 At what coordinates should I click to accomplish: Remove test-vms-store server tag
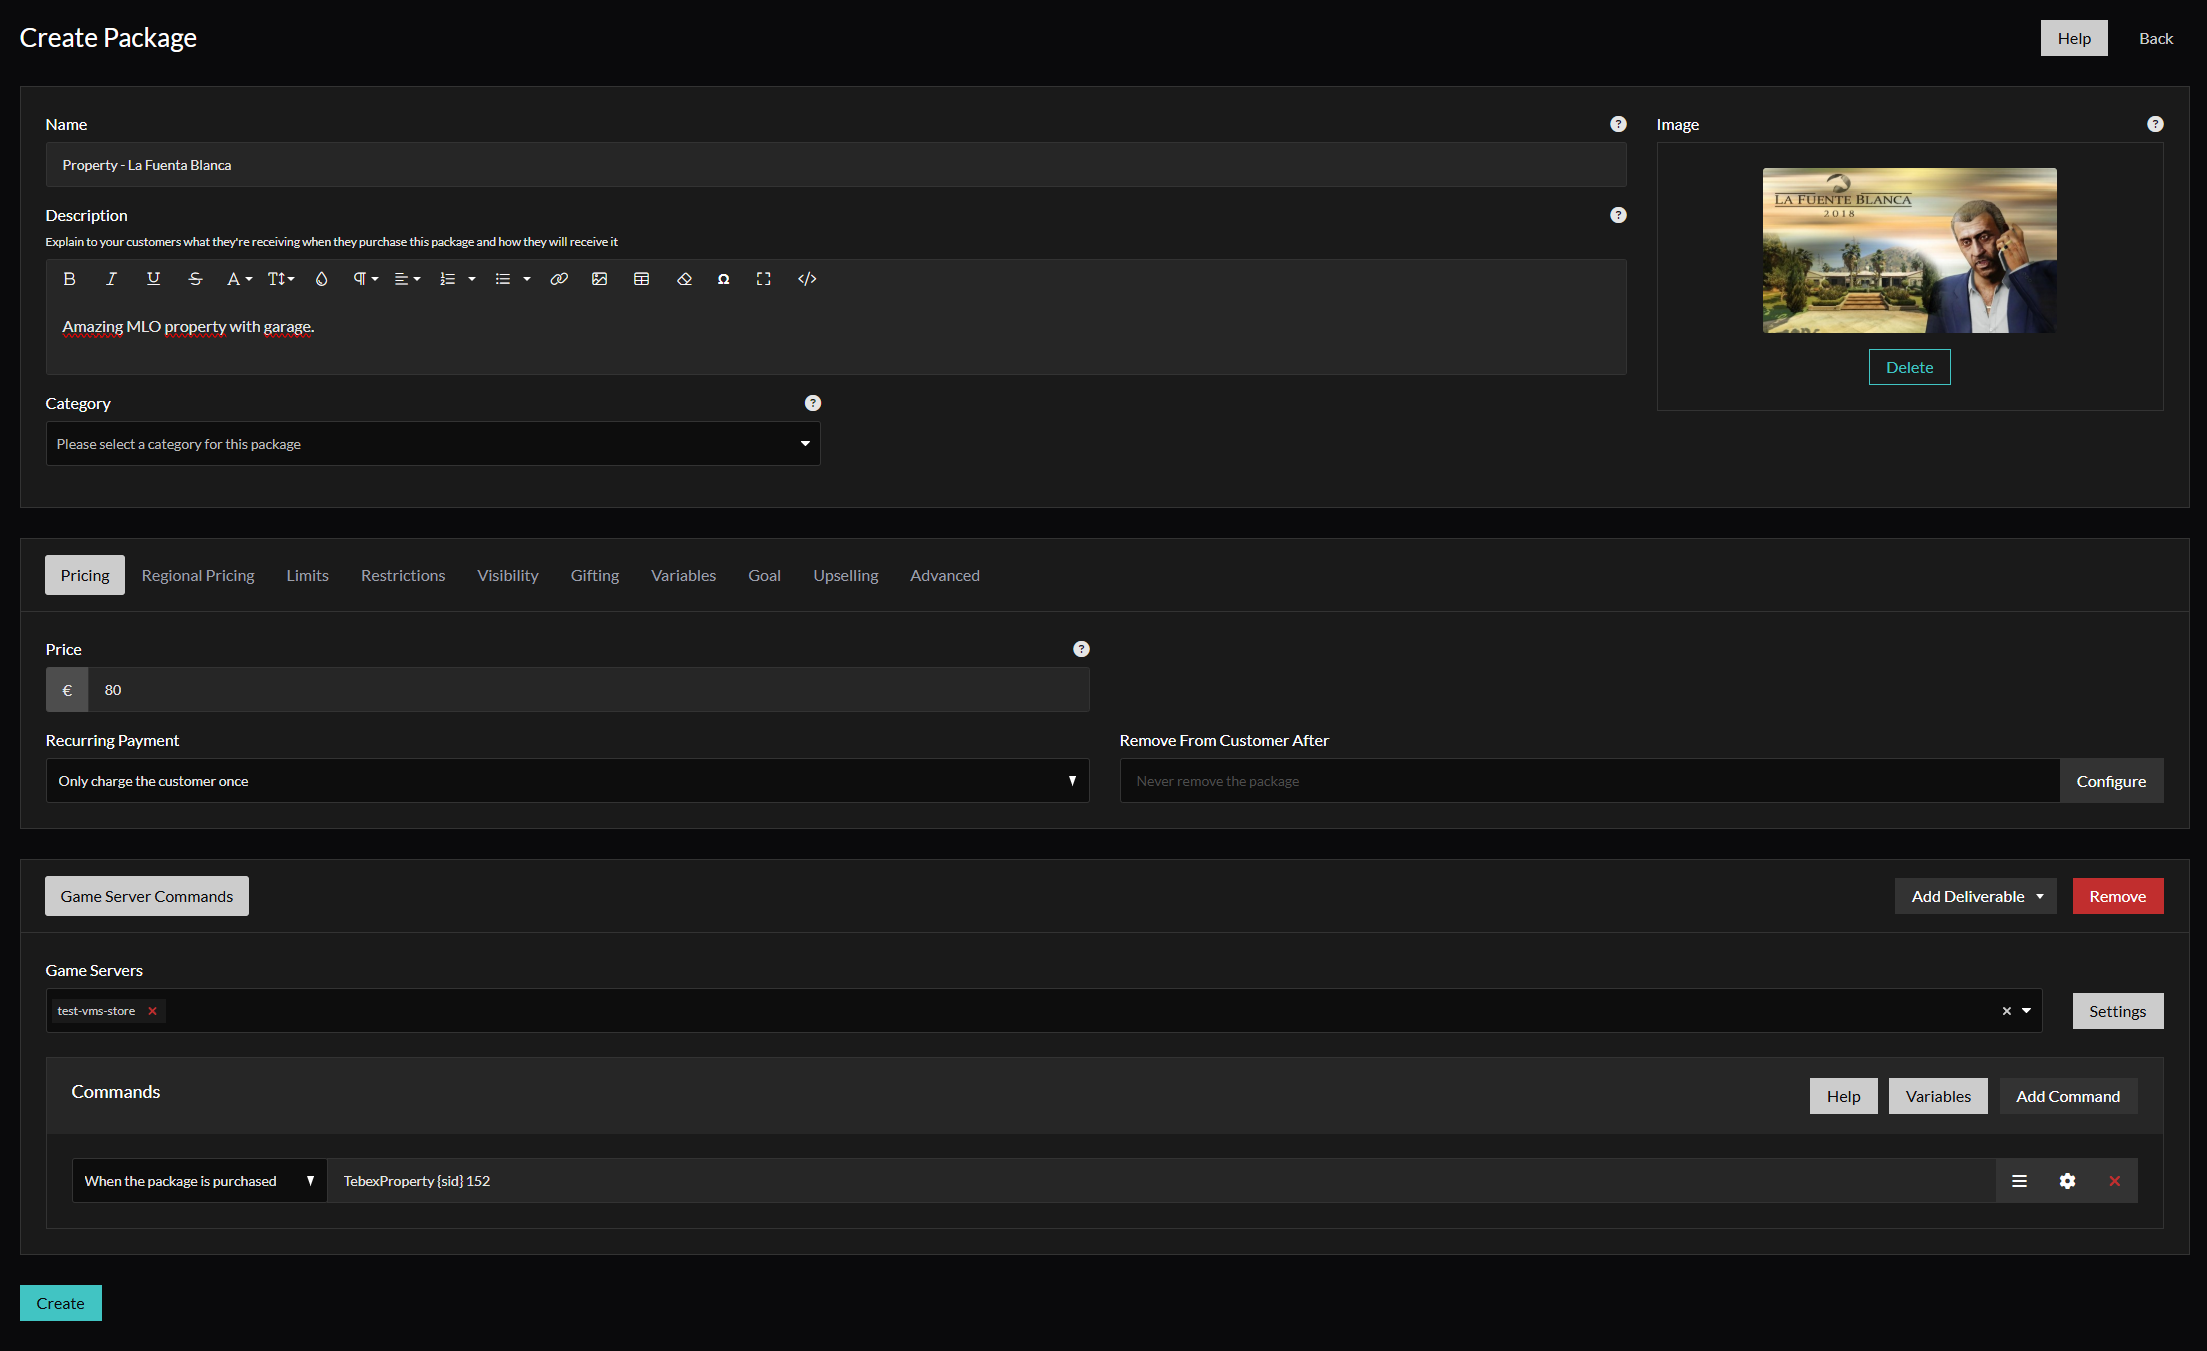(152, 1011)
